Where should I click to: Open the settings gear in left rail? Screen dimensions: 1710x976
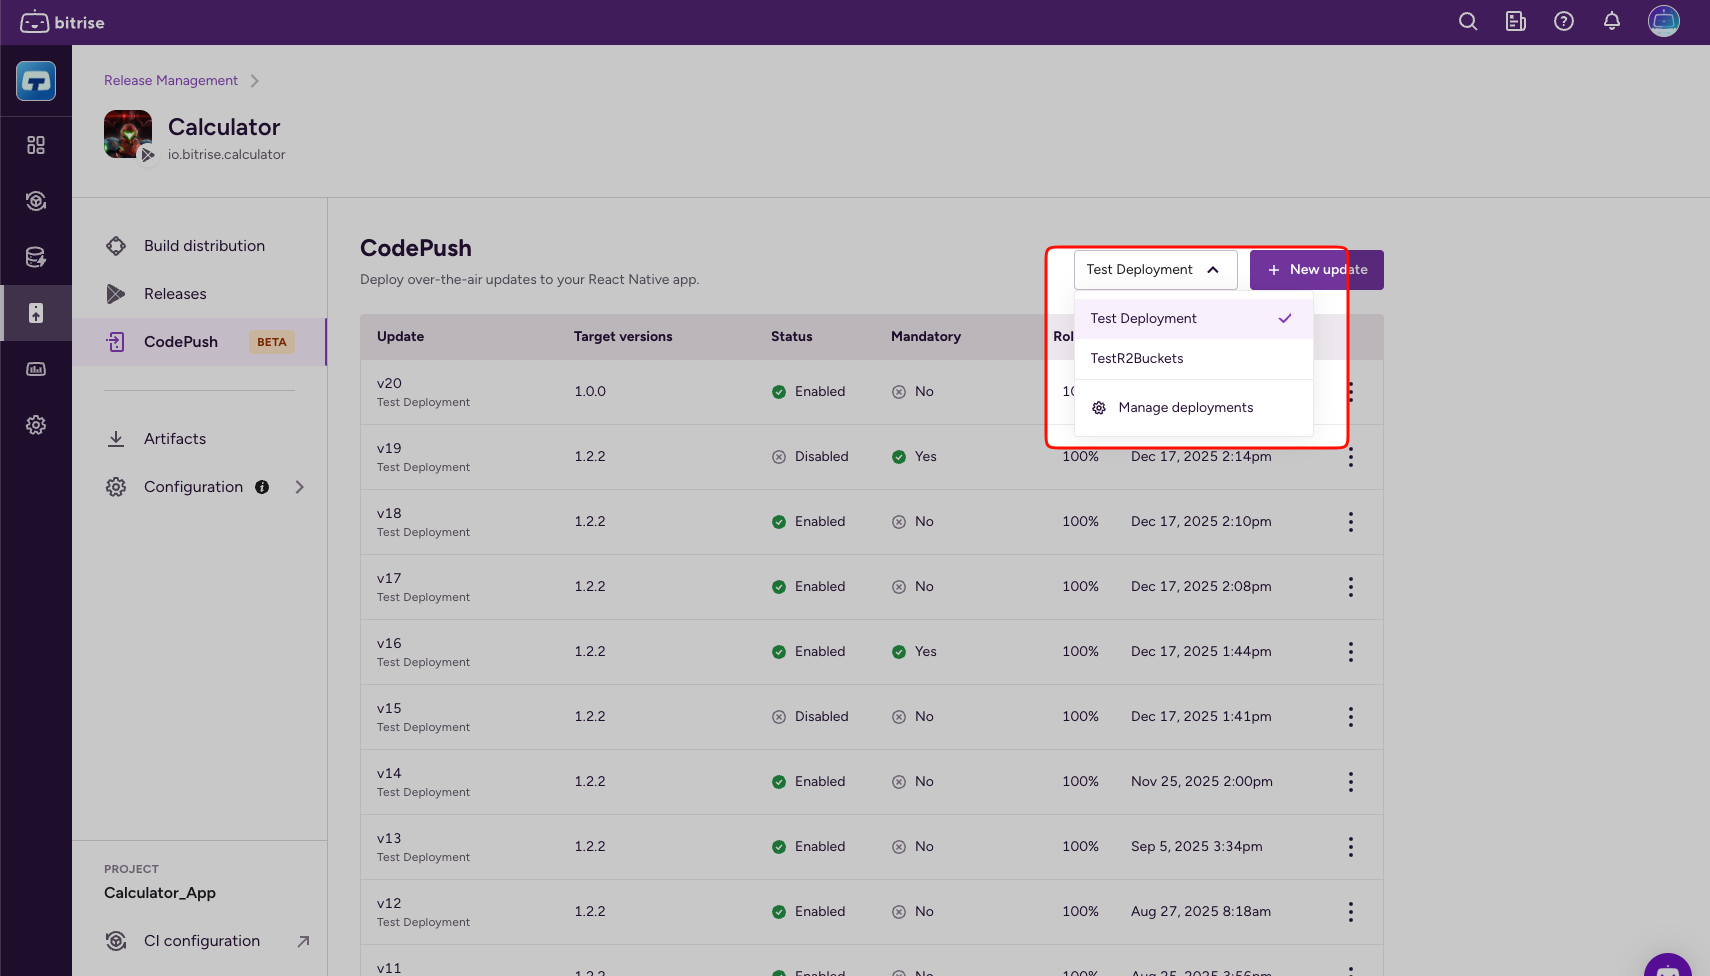click(x=36, y=425)
